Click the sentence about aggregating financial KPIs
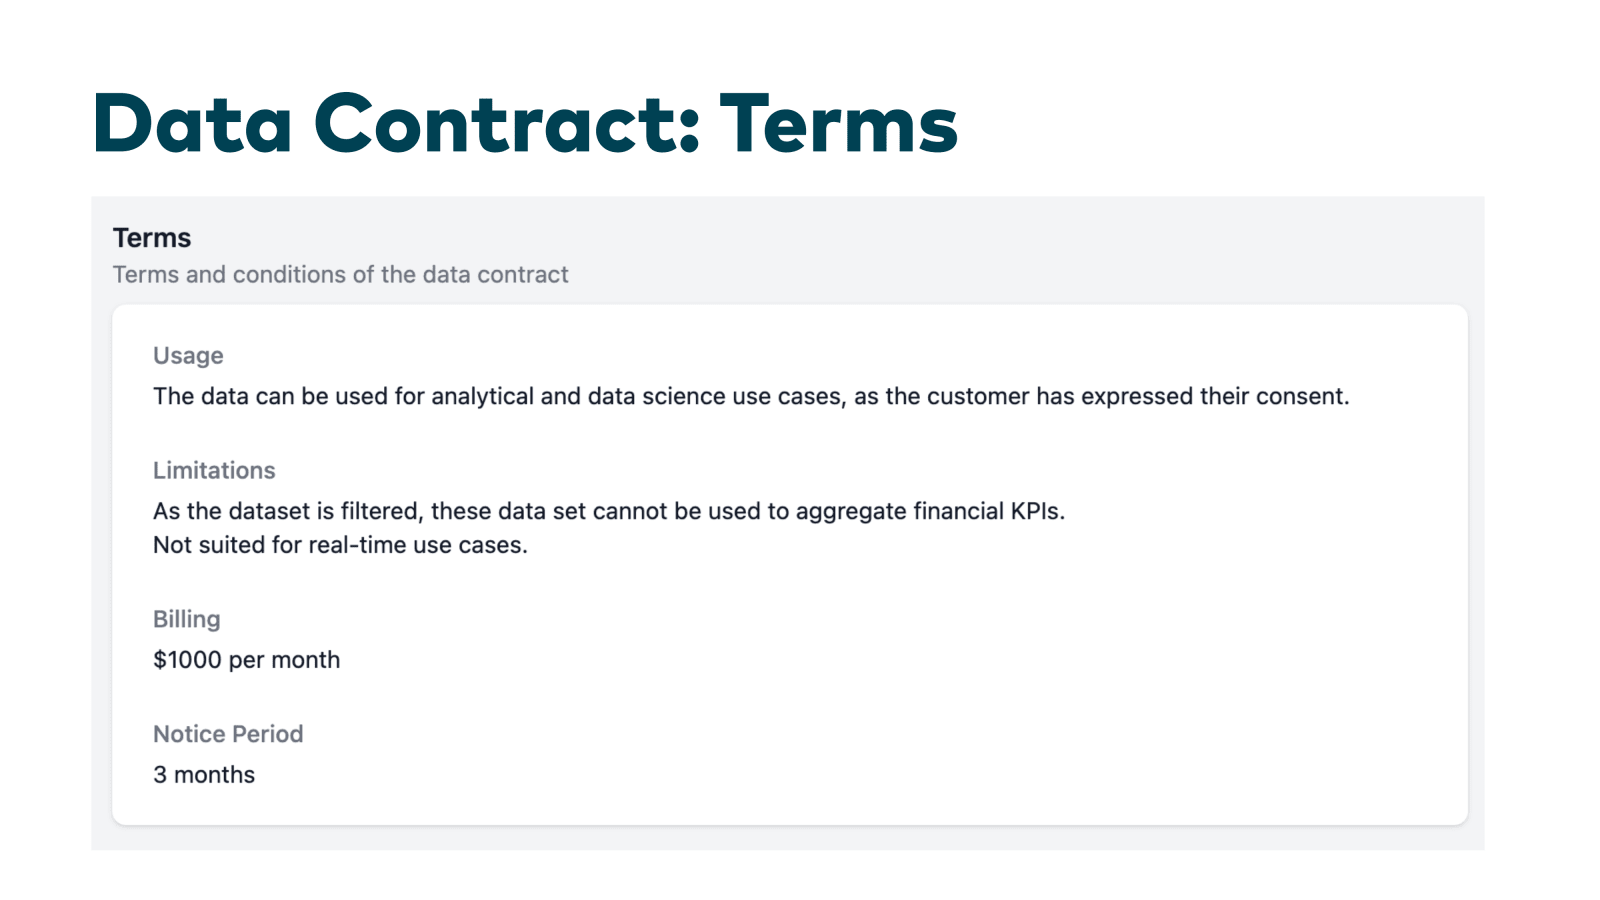 609,511
